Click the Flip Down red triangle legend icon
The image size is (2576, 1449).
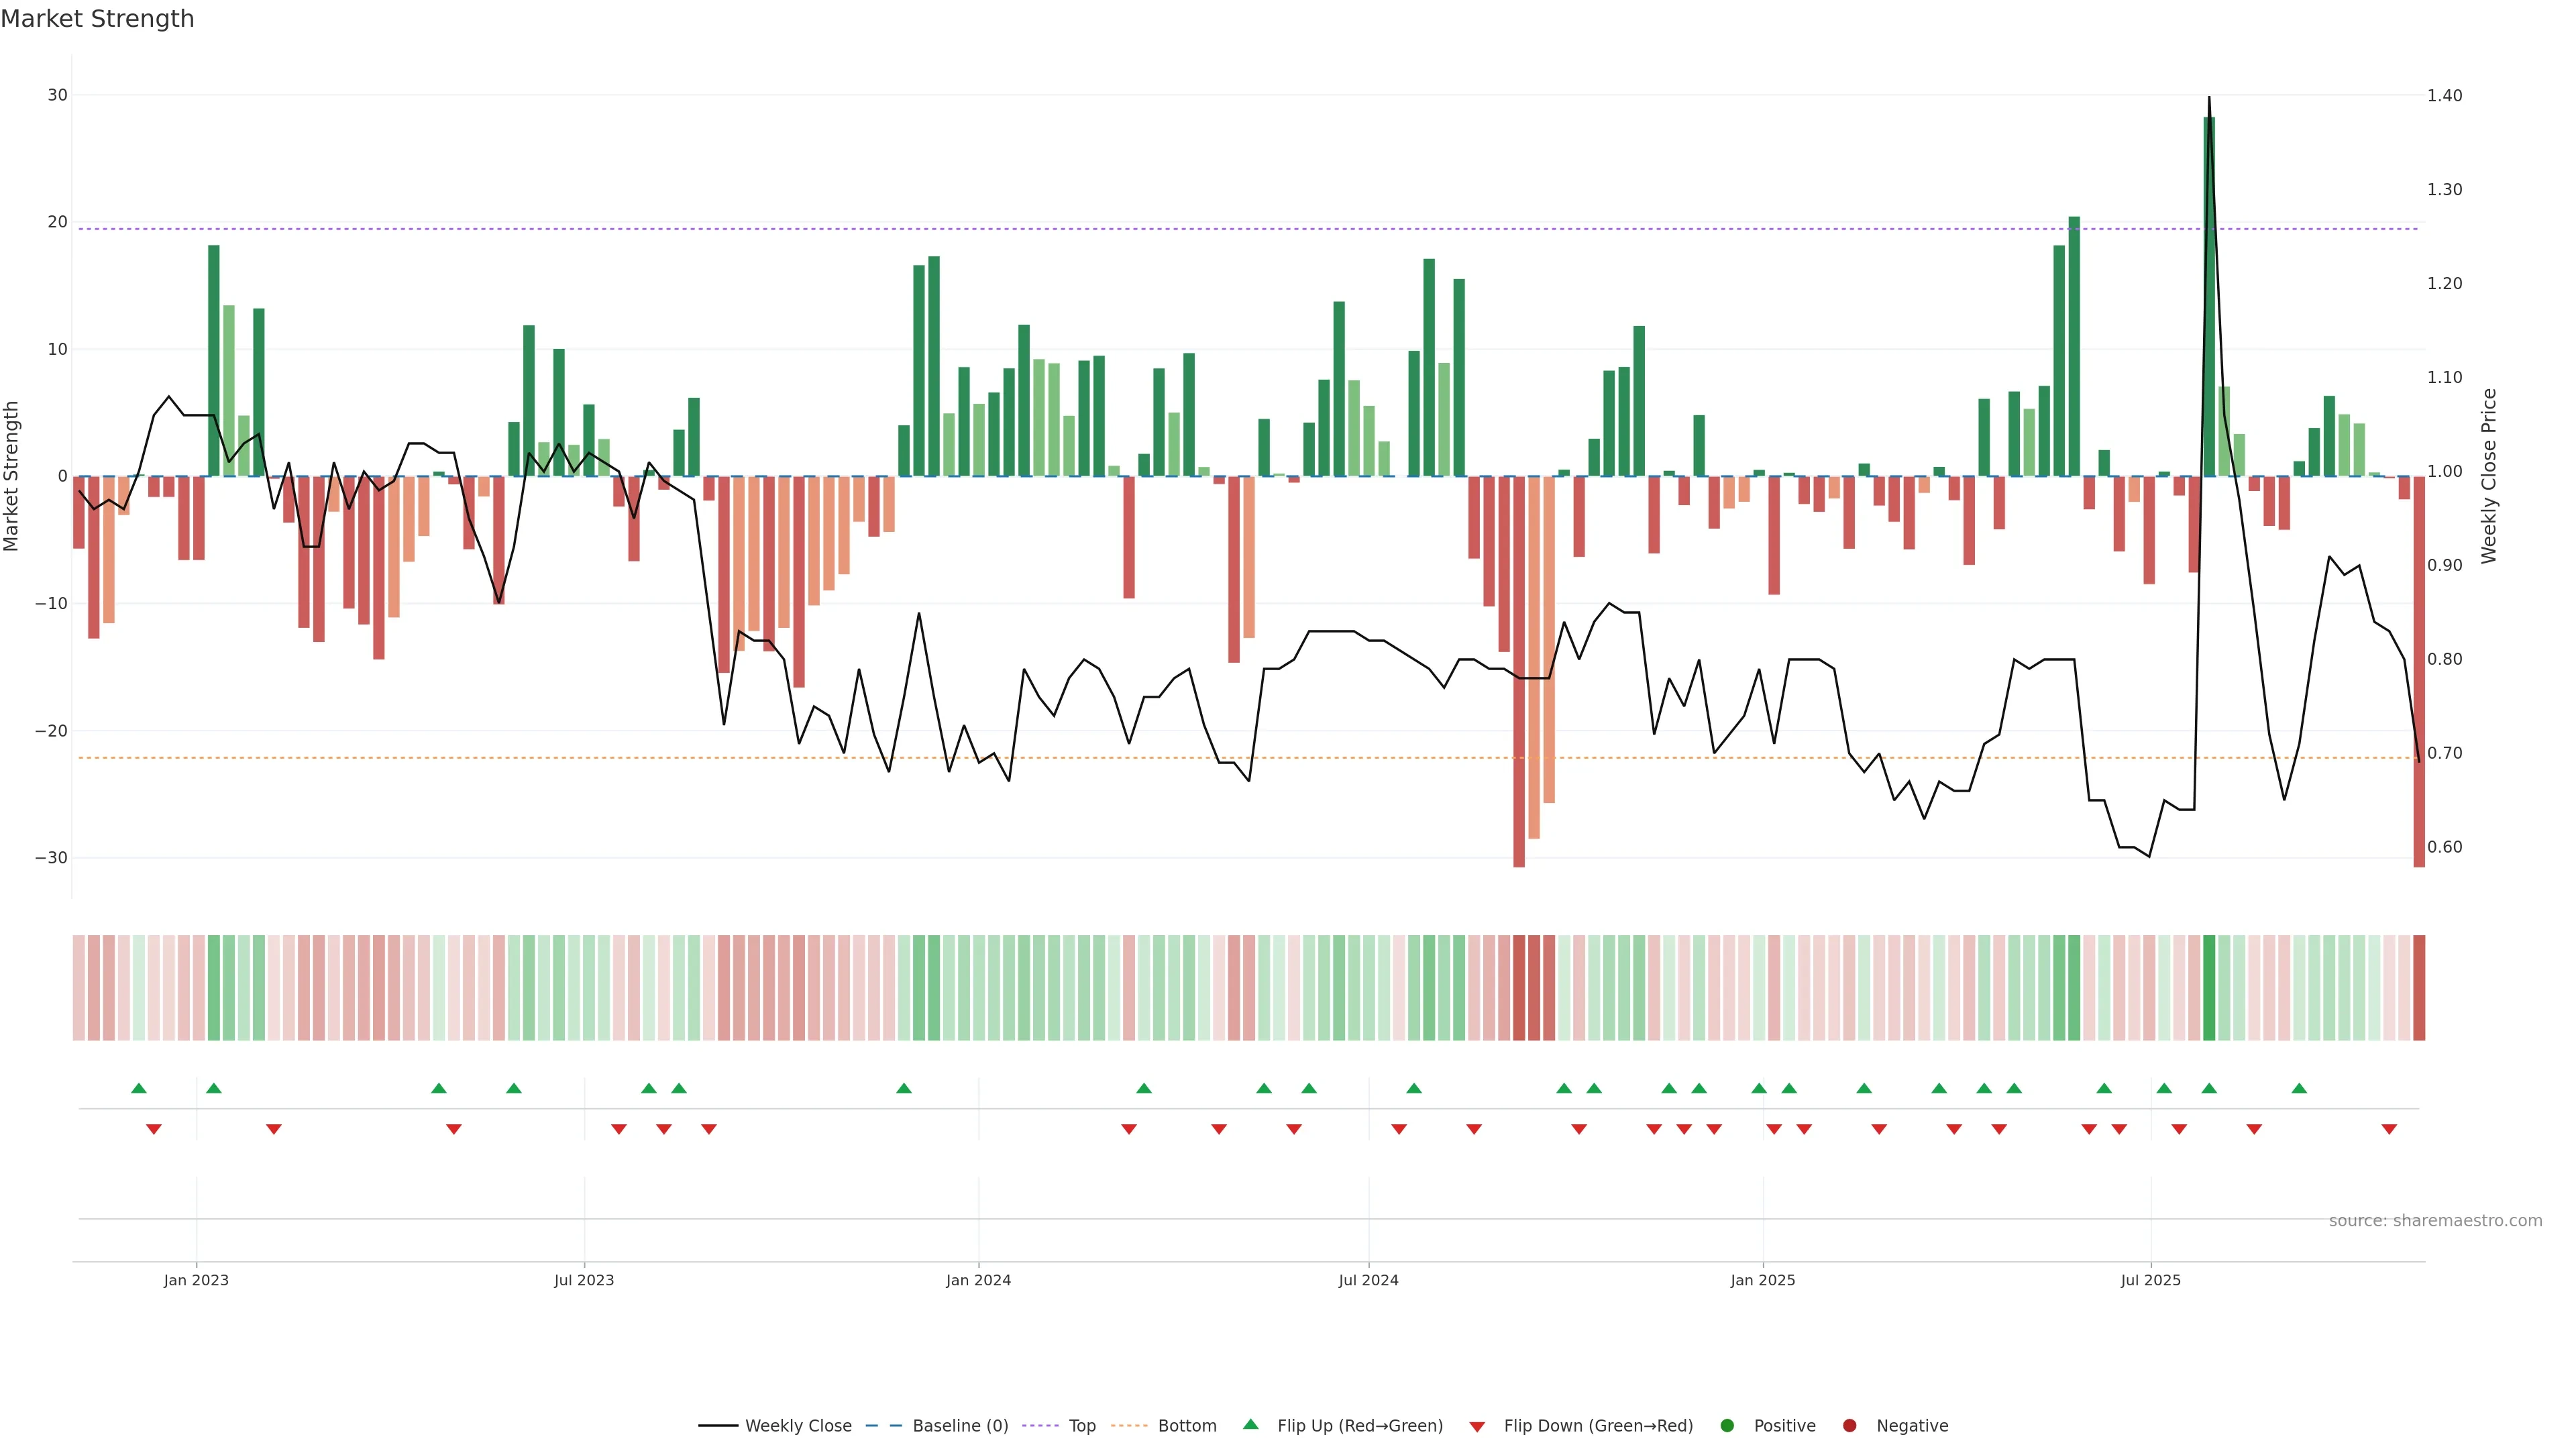1477,1427
